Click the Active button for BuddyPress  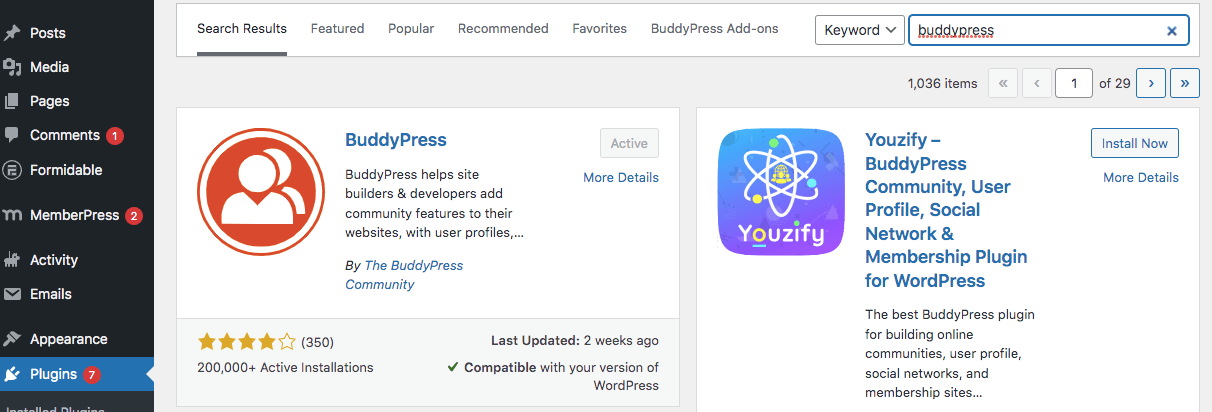(x=629, y=143)
